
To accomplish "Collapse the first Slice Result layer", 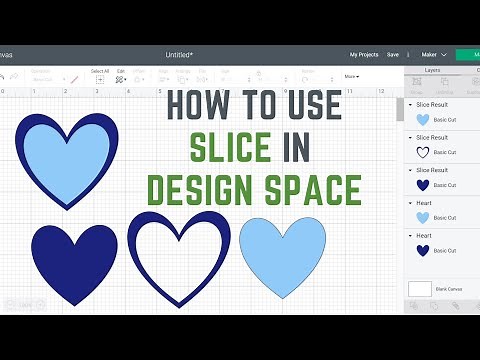I will (x=410, y=105).
